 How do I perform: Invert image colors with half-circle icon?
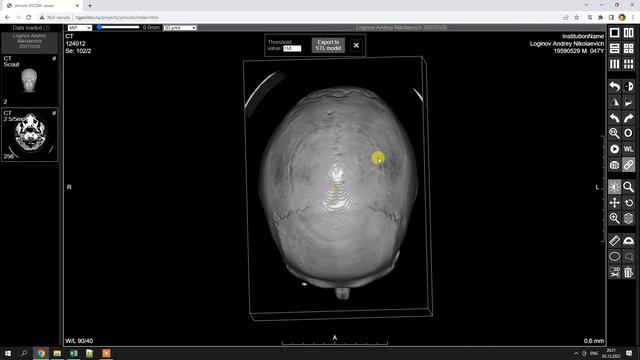629,87
